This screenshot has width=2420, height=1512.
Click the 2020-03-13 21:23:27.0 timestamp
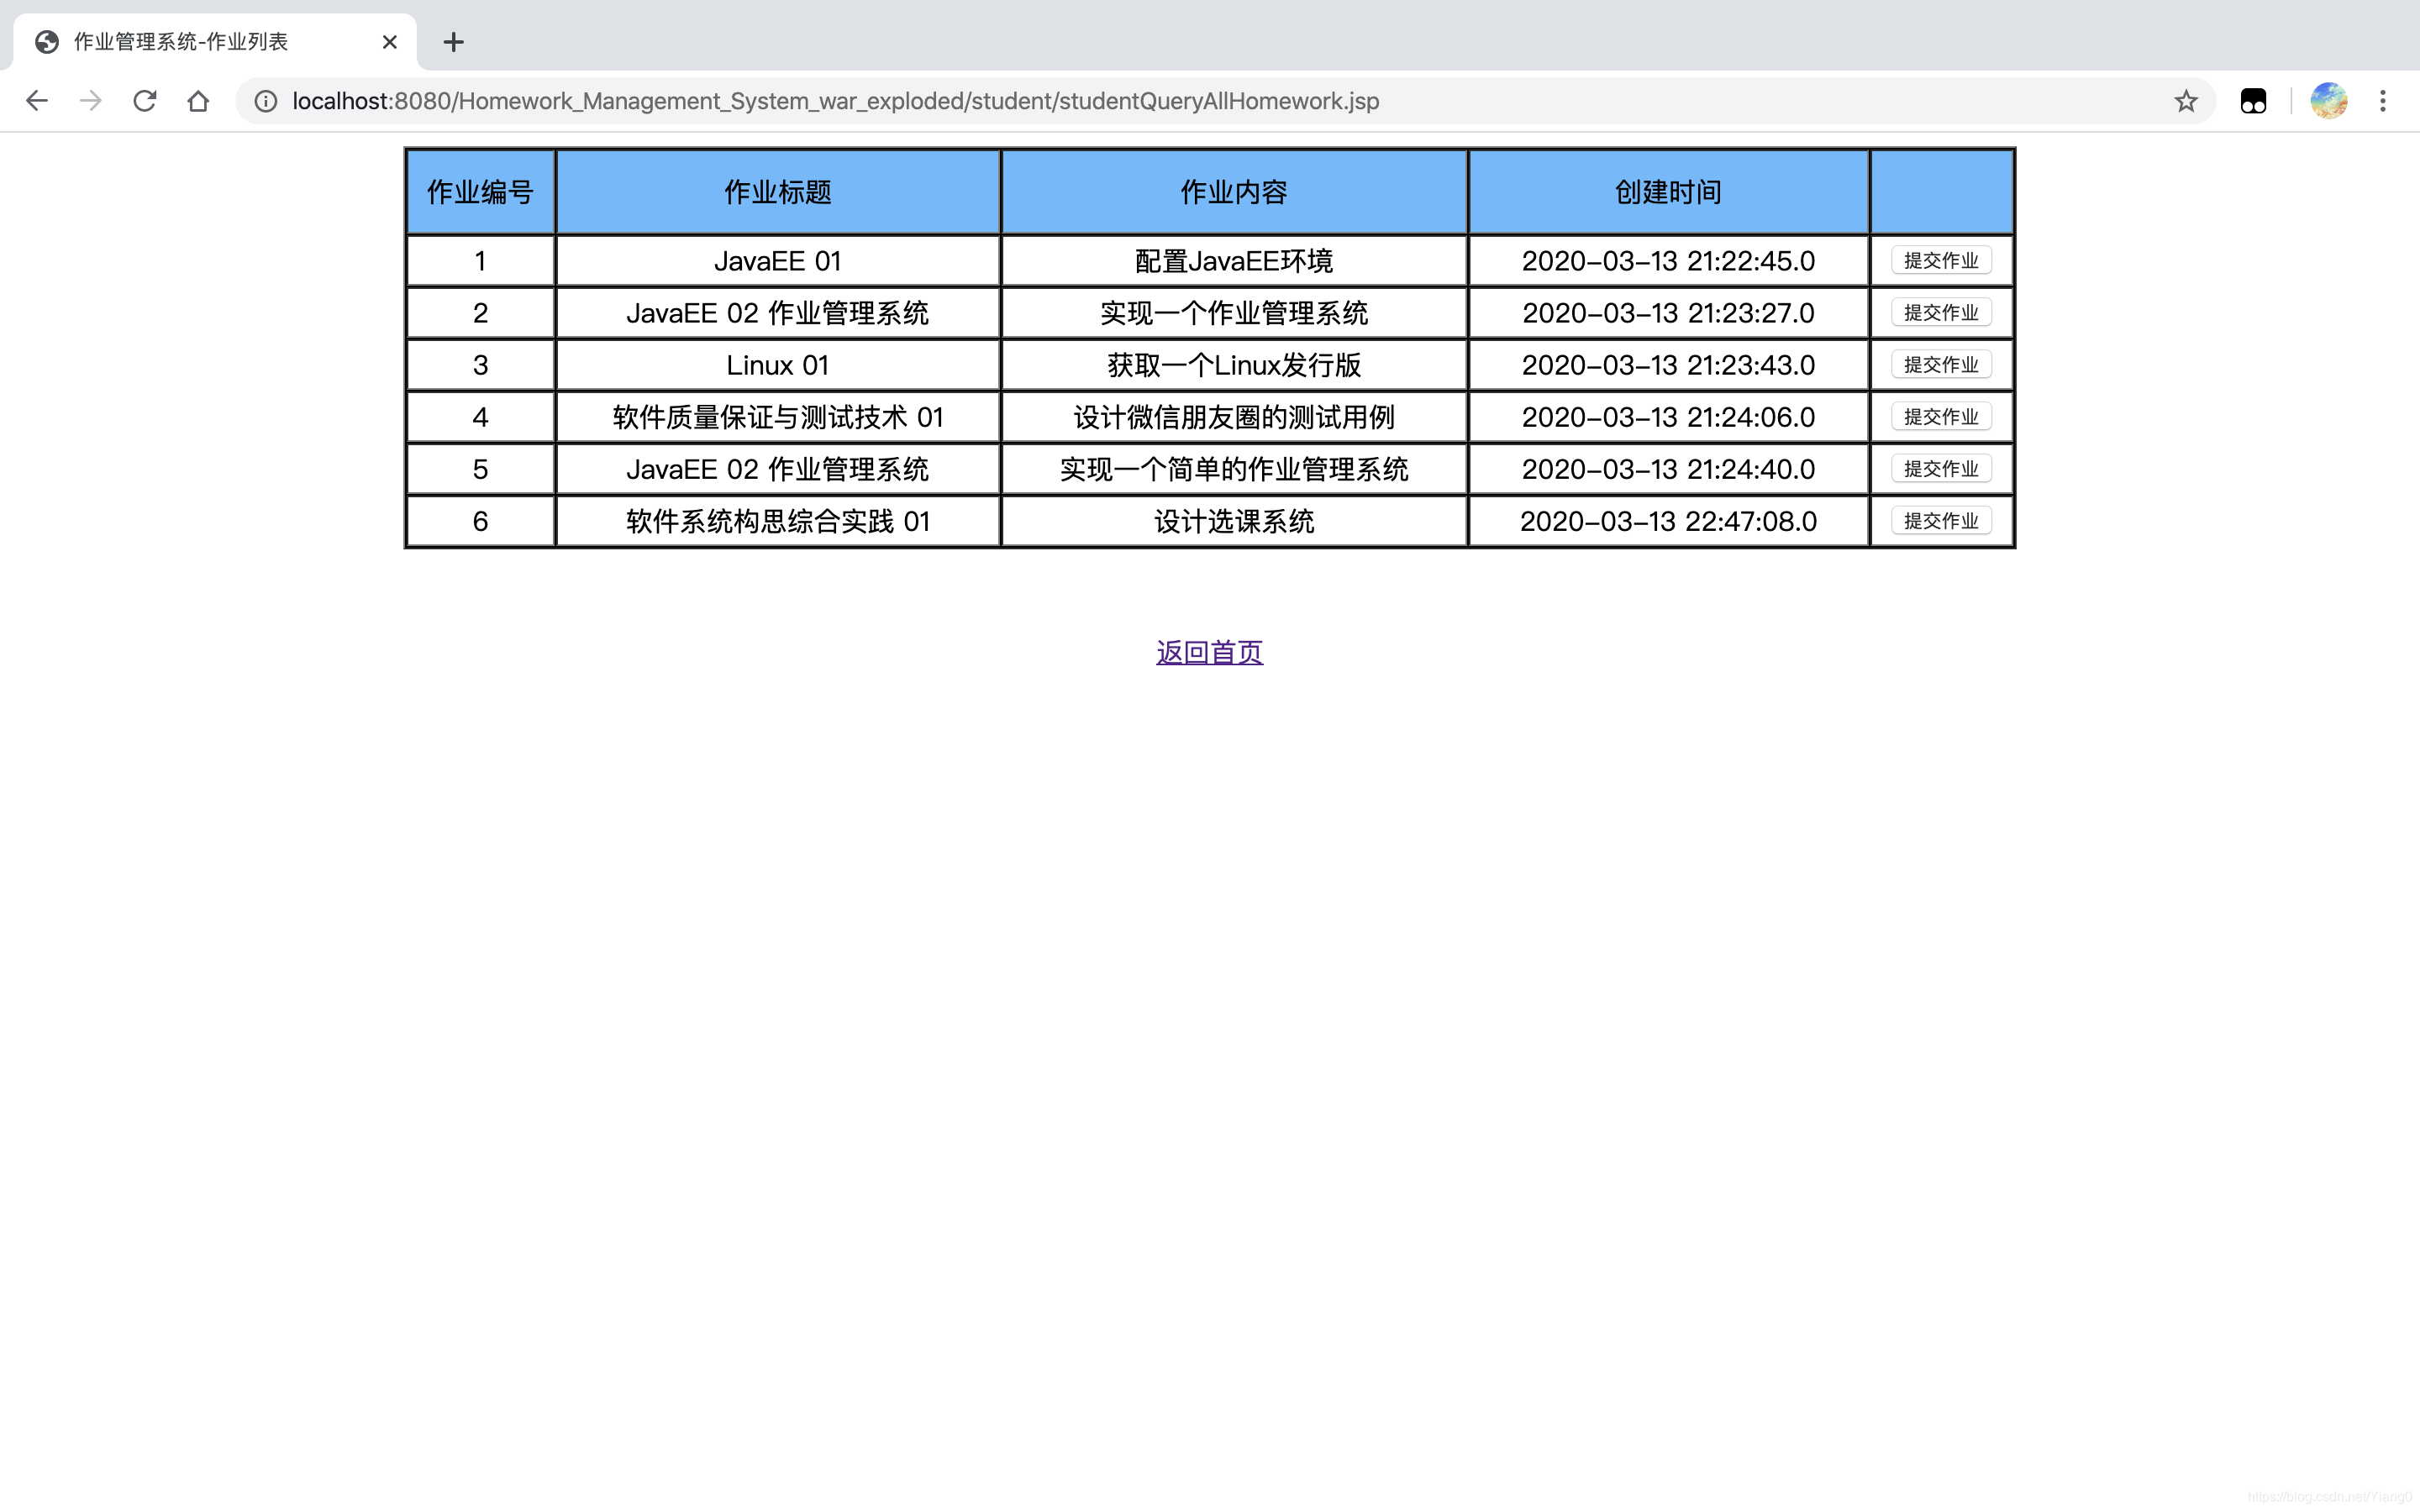tap(1668, 313)
